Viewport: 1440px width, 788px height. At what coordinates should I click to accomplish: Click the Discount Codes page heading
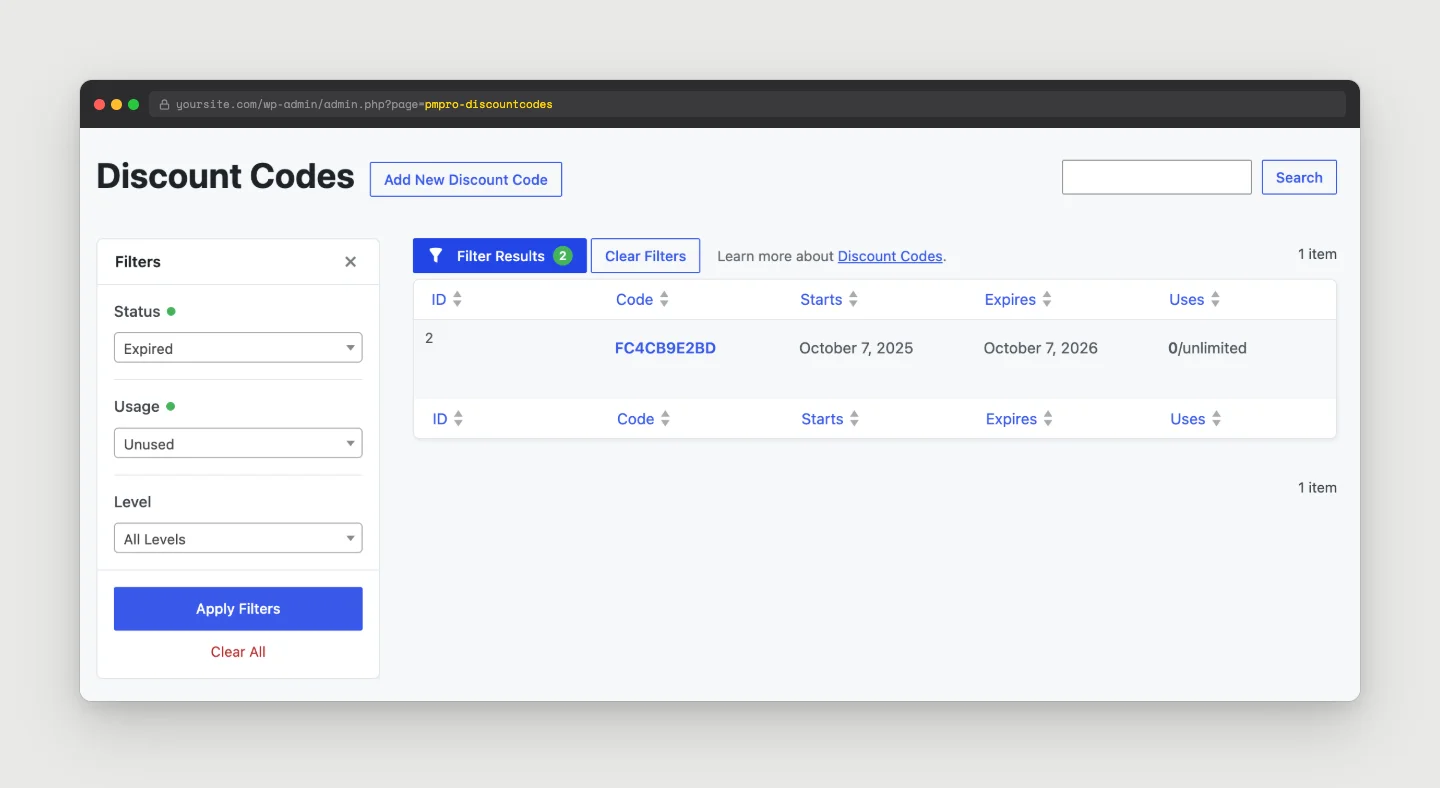pyautogui.click(x=225, y=177)
